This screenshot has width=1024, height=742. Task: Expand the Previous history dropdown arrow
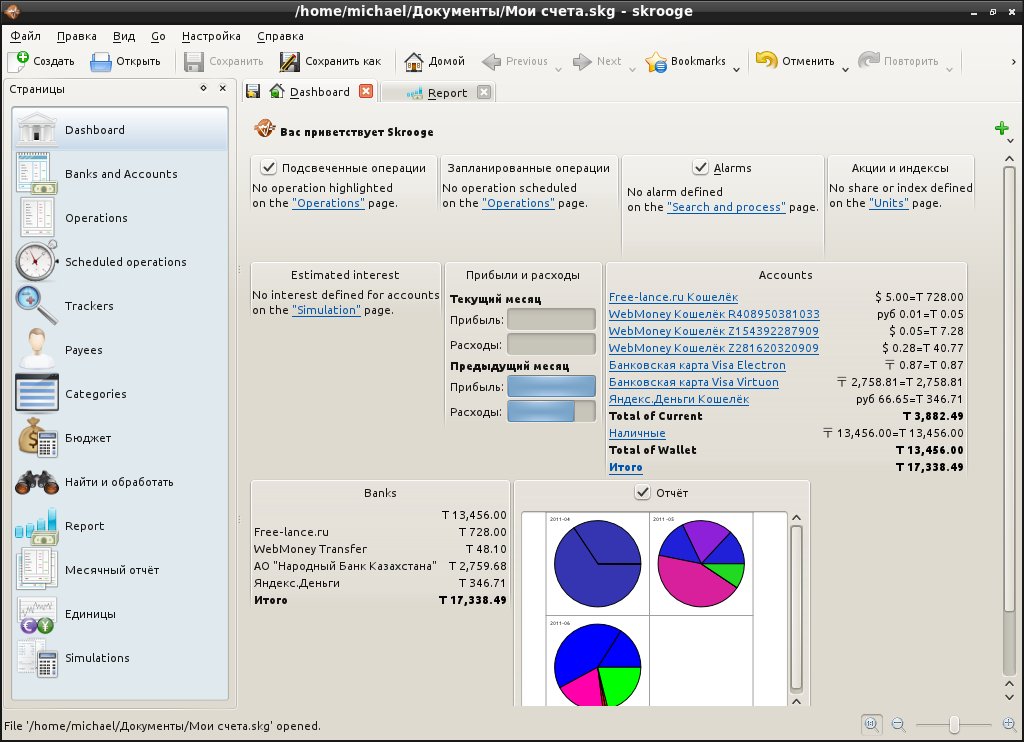[558, 69]
